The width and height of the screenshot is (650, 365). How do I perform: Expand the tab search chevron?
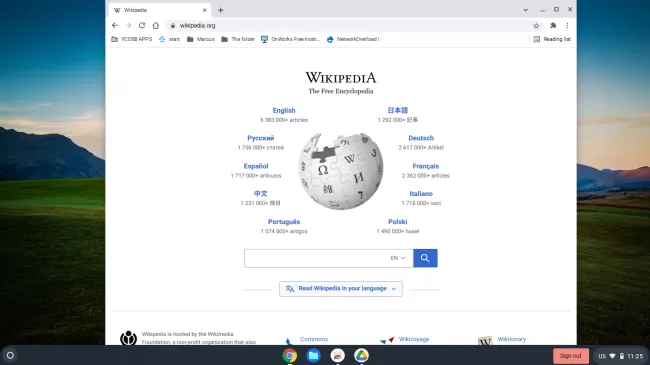(x=526, y=10)
